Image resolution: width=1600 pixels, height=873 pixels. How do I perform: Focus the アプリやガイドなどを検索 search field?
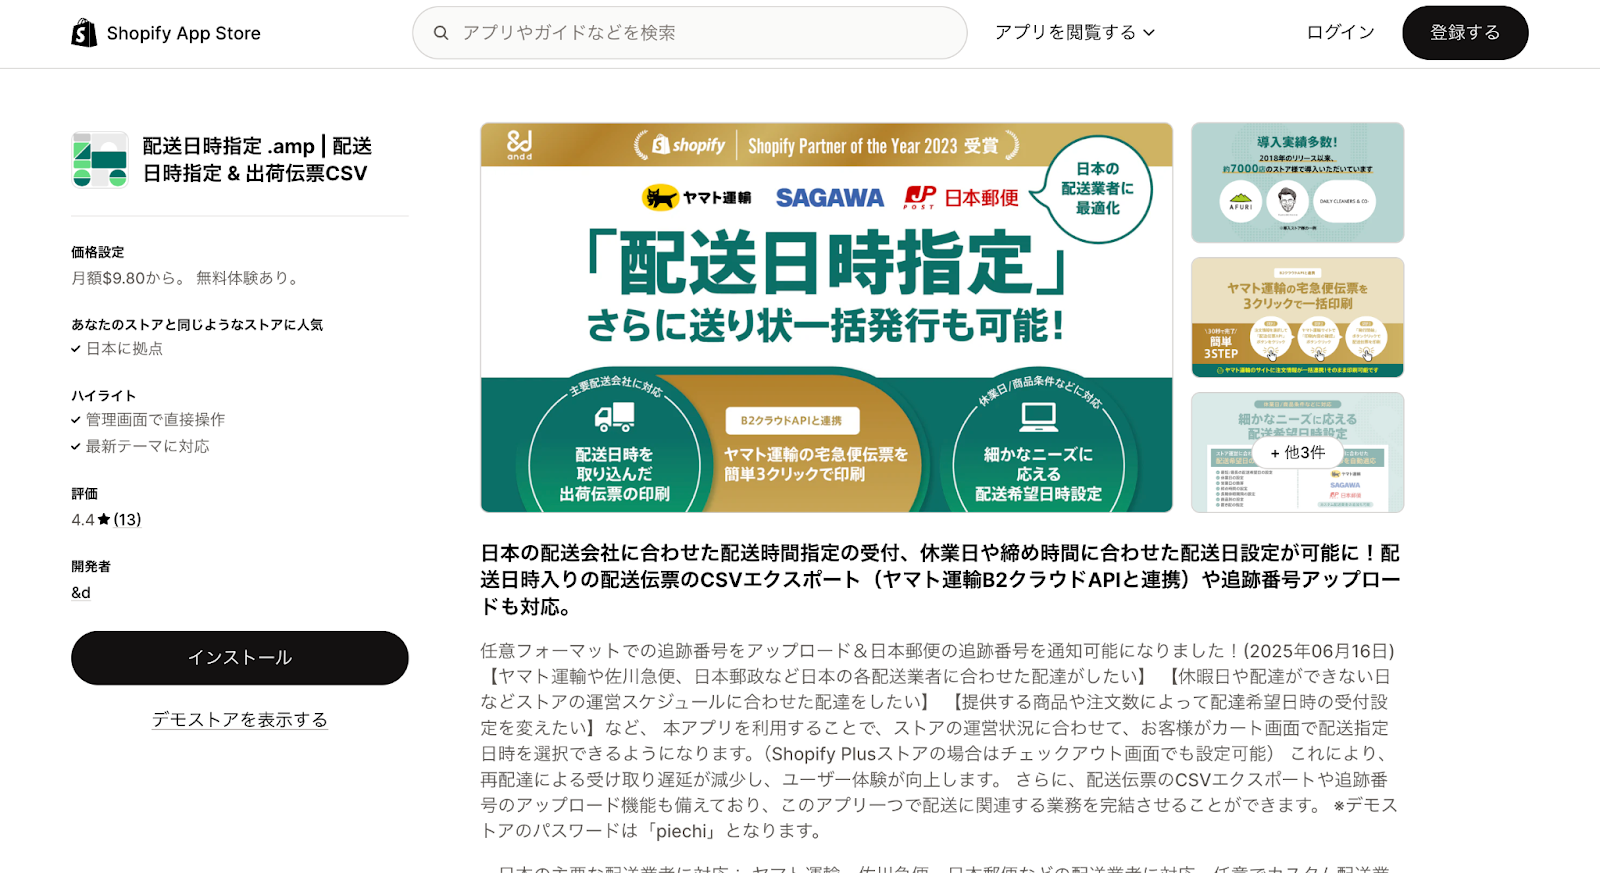click(x=689, y=33)
